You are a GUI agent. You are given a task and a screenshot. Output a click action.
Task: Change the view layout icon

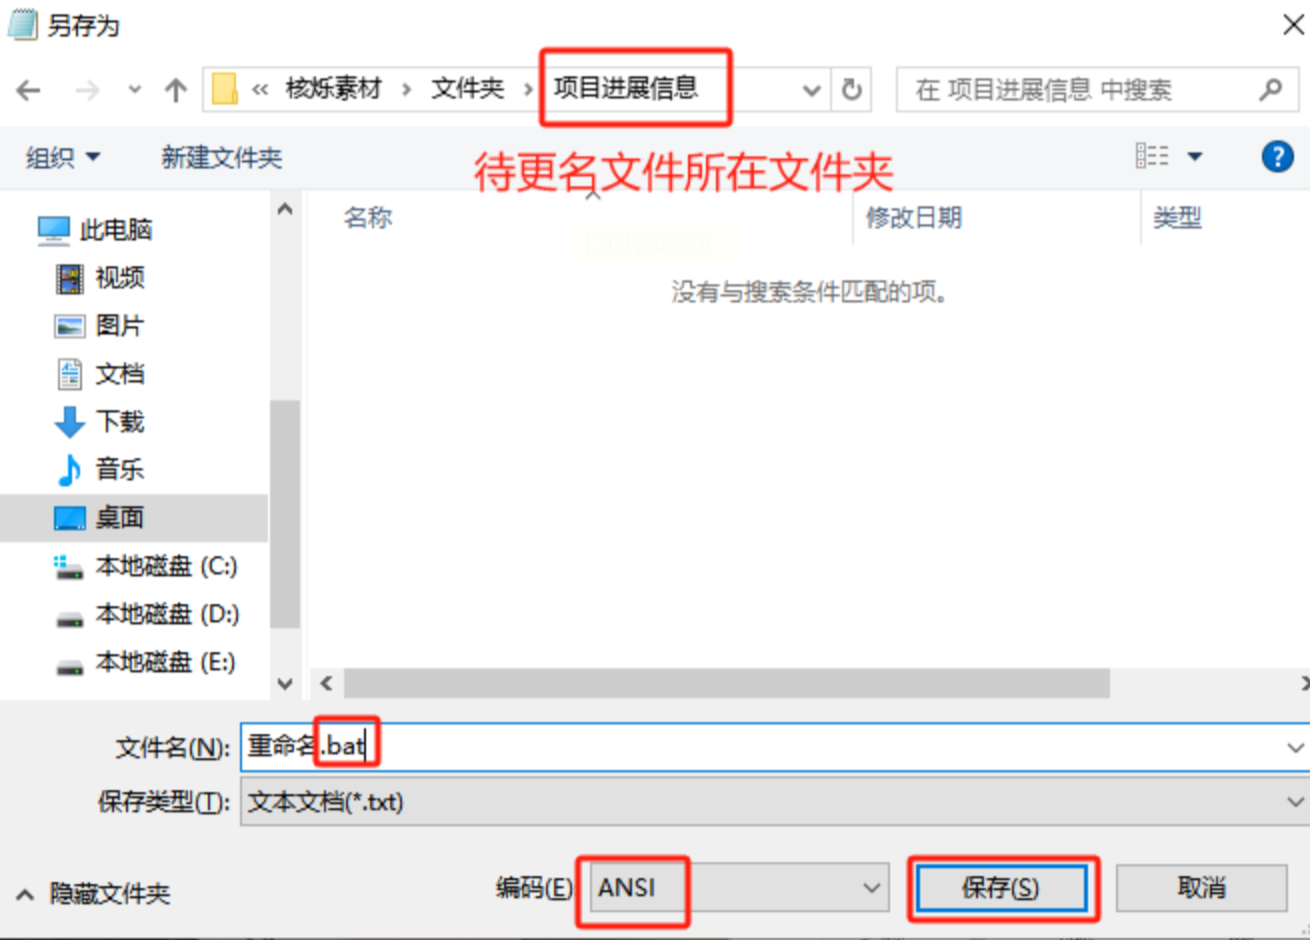pos(1152,156)
